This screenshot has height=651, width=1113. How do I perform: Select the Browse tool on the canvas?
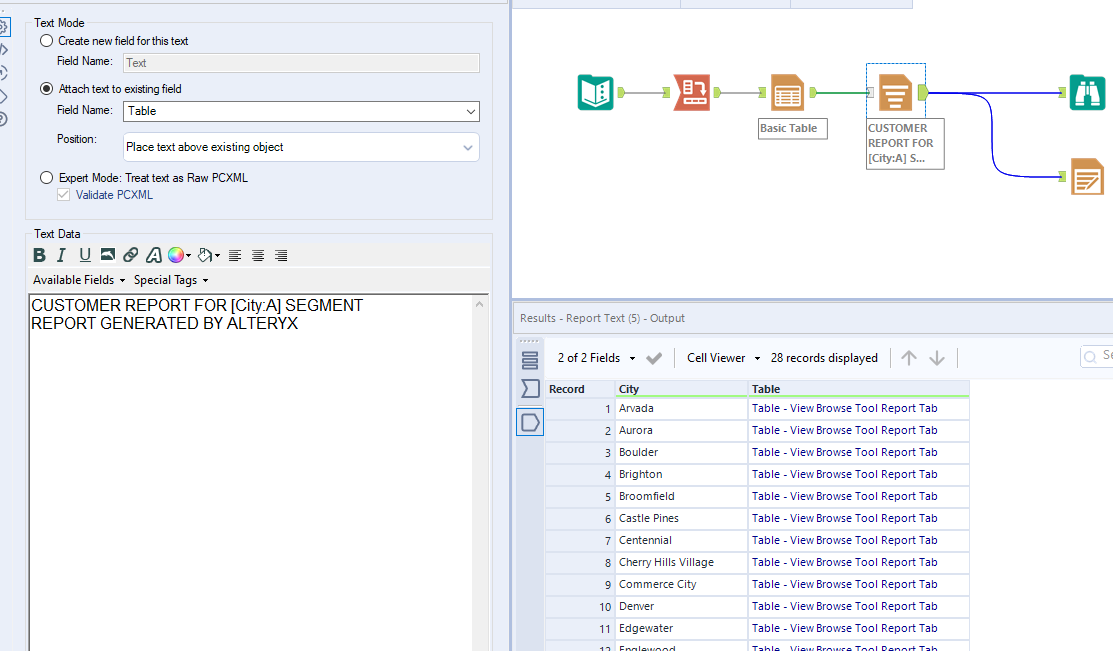(x=1087, y=92)
